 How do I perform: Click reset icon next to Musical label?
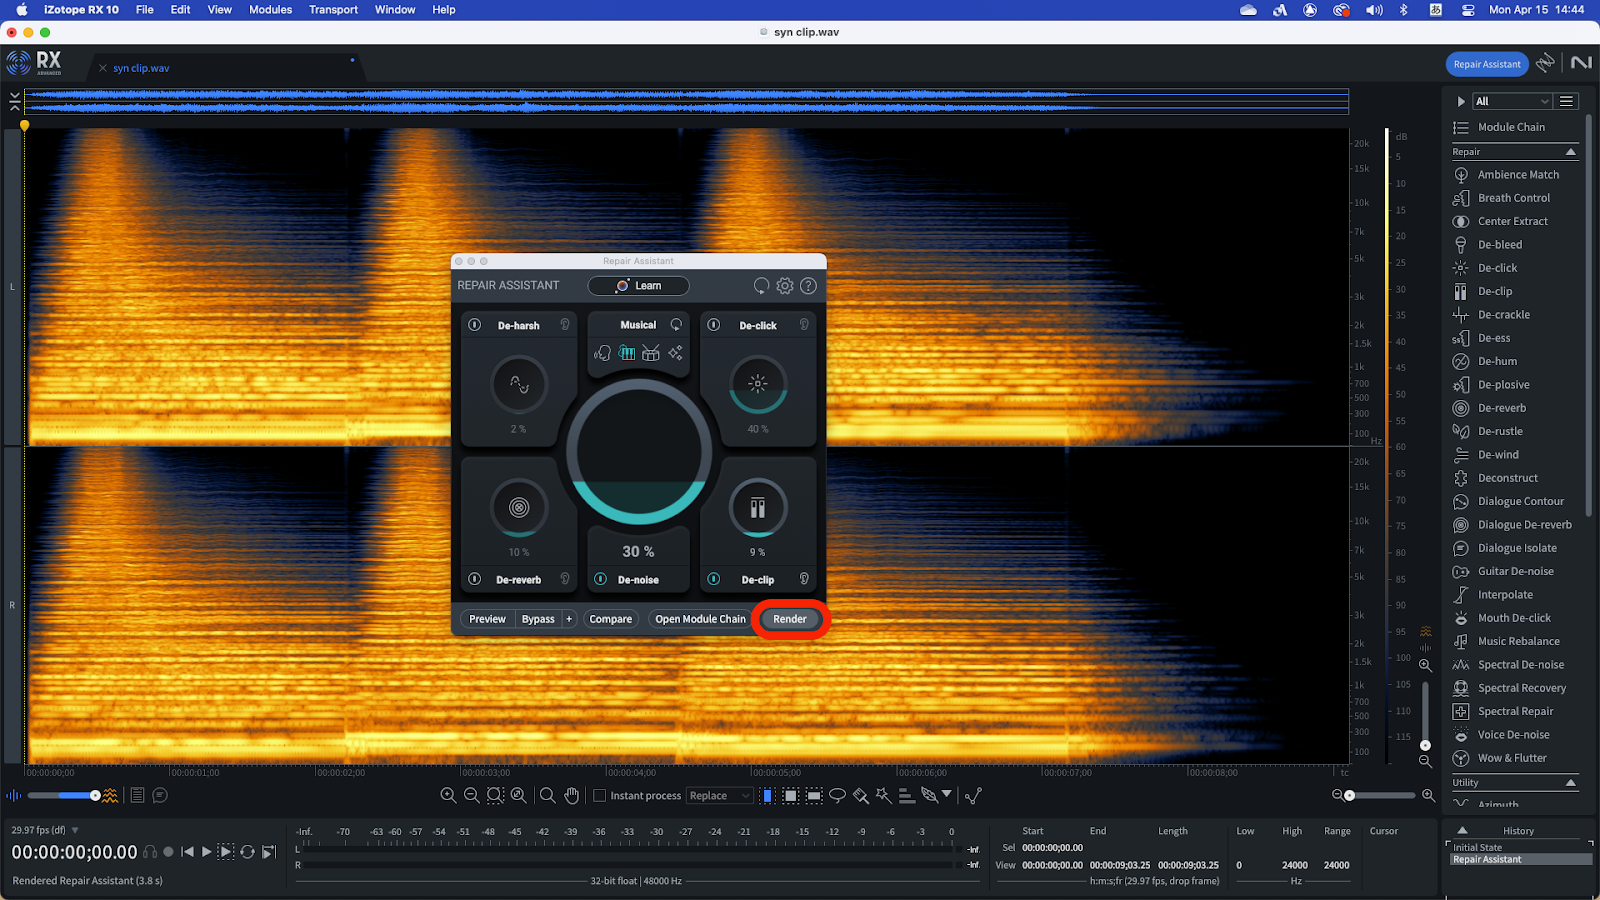(676, 325)
